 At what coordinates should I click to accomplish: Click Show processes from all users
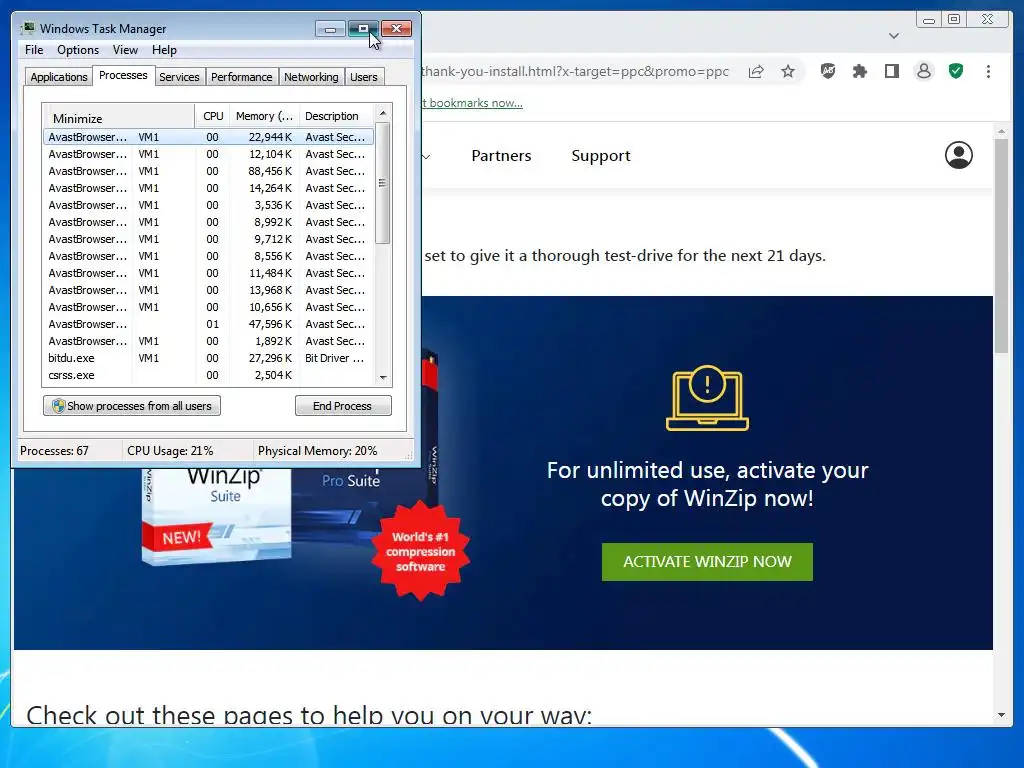[x=132, y=406]
